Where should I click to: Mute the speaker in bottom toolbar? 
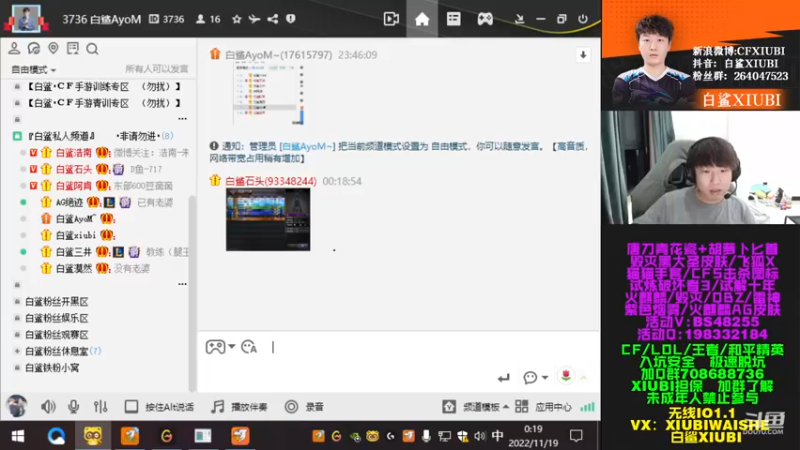pos(48,407)
